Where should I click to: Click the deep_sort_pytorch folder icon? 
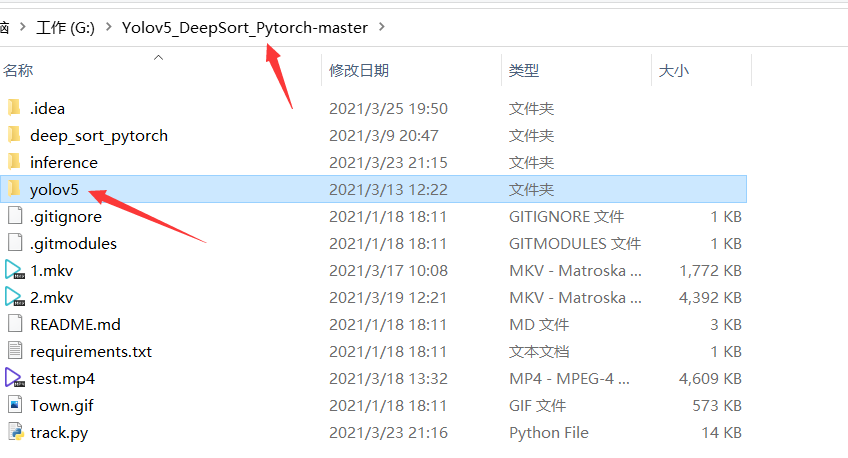[x=15, y=135]
